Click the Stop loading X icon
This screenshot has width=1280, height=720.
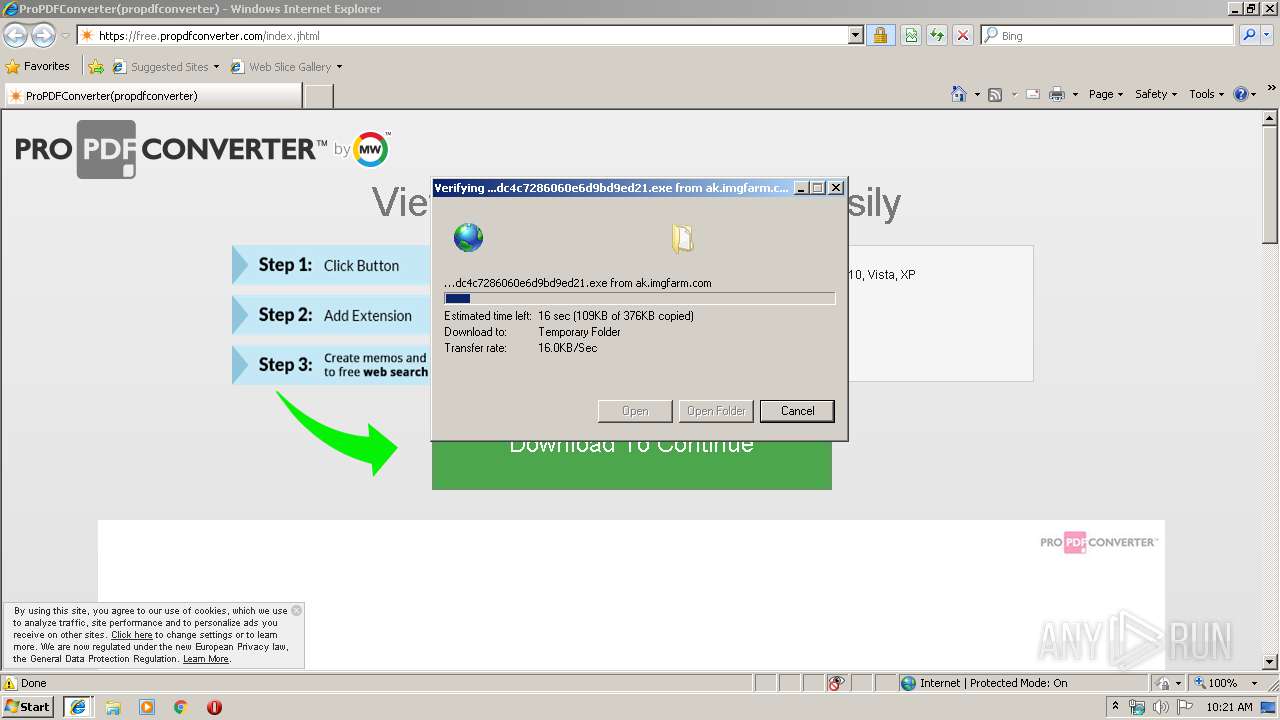[963, 35]
